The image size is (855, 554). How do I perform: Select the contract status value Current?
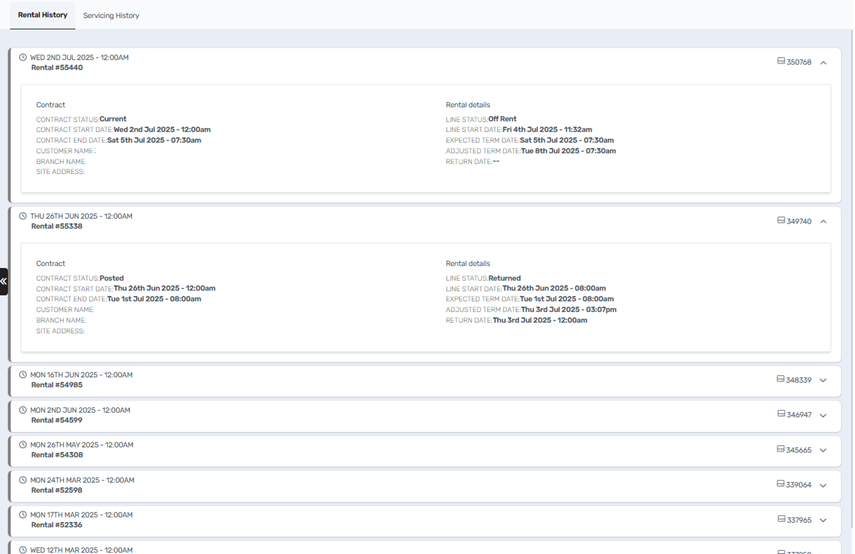(113, 119)
